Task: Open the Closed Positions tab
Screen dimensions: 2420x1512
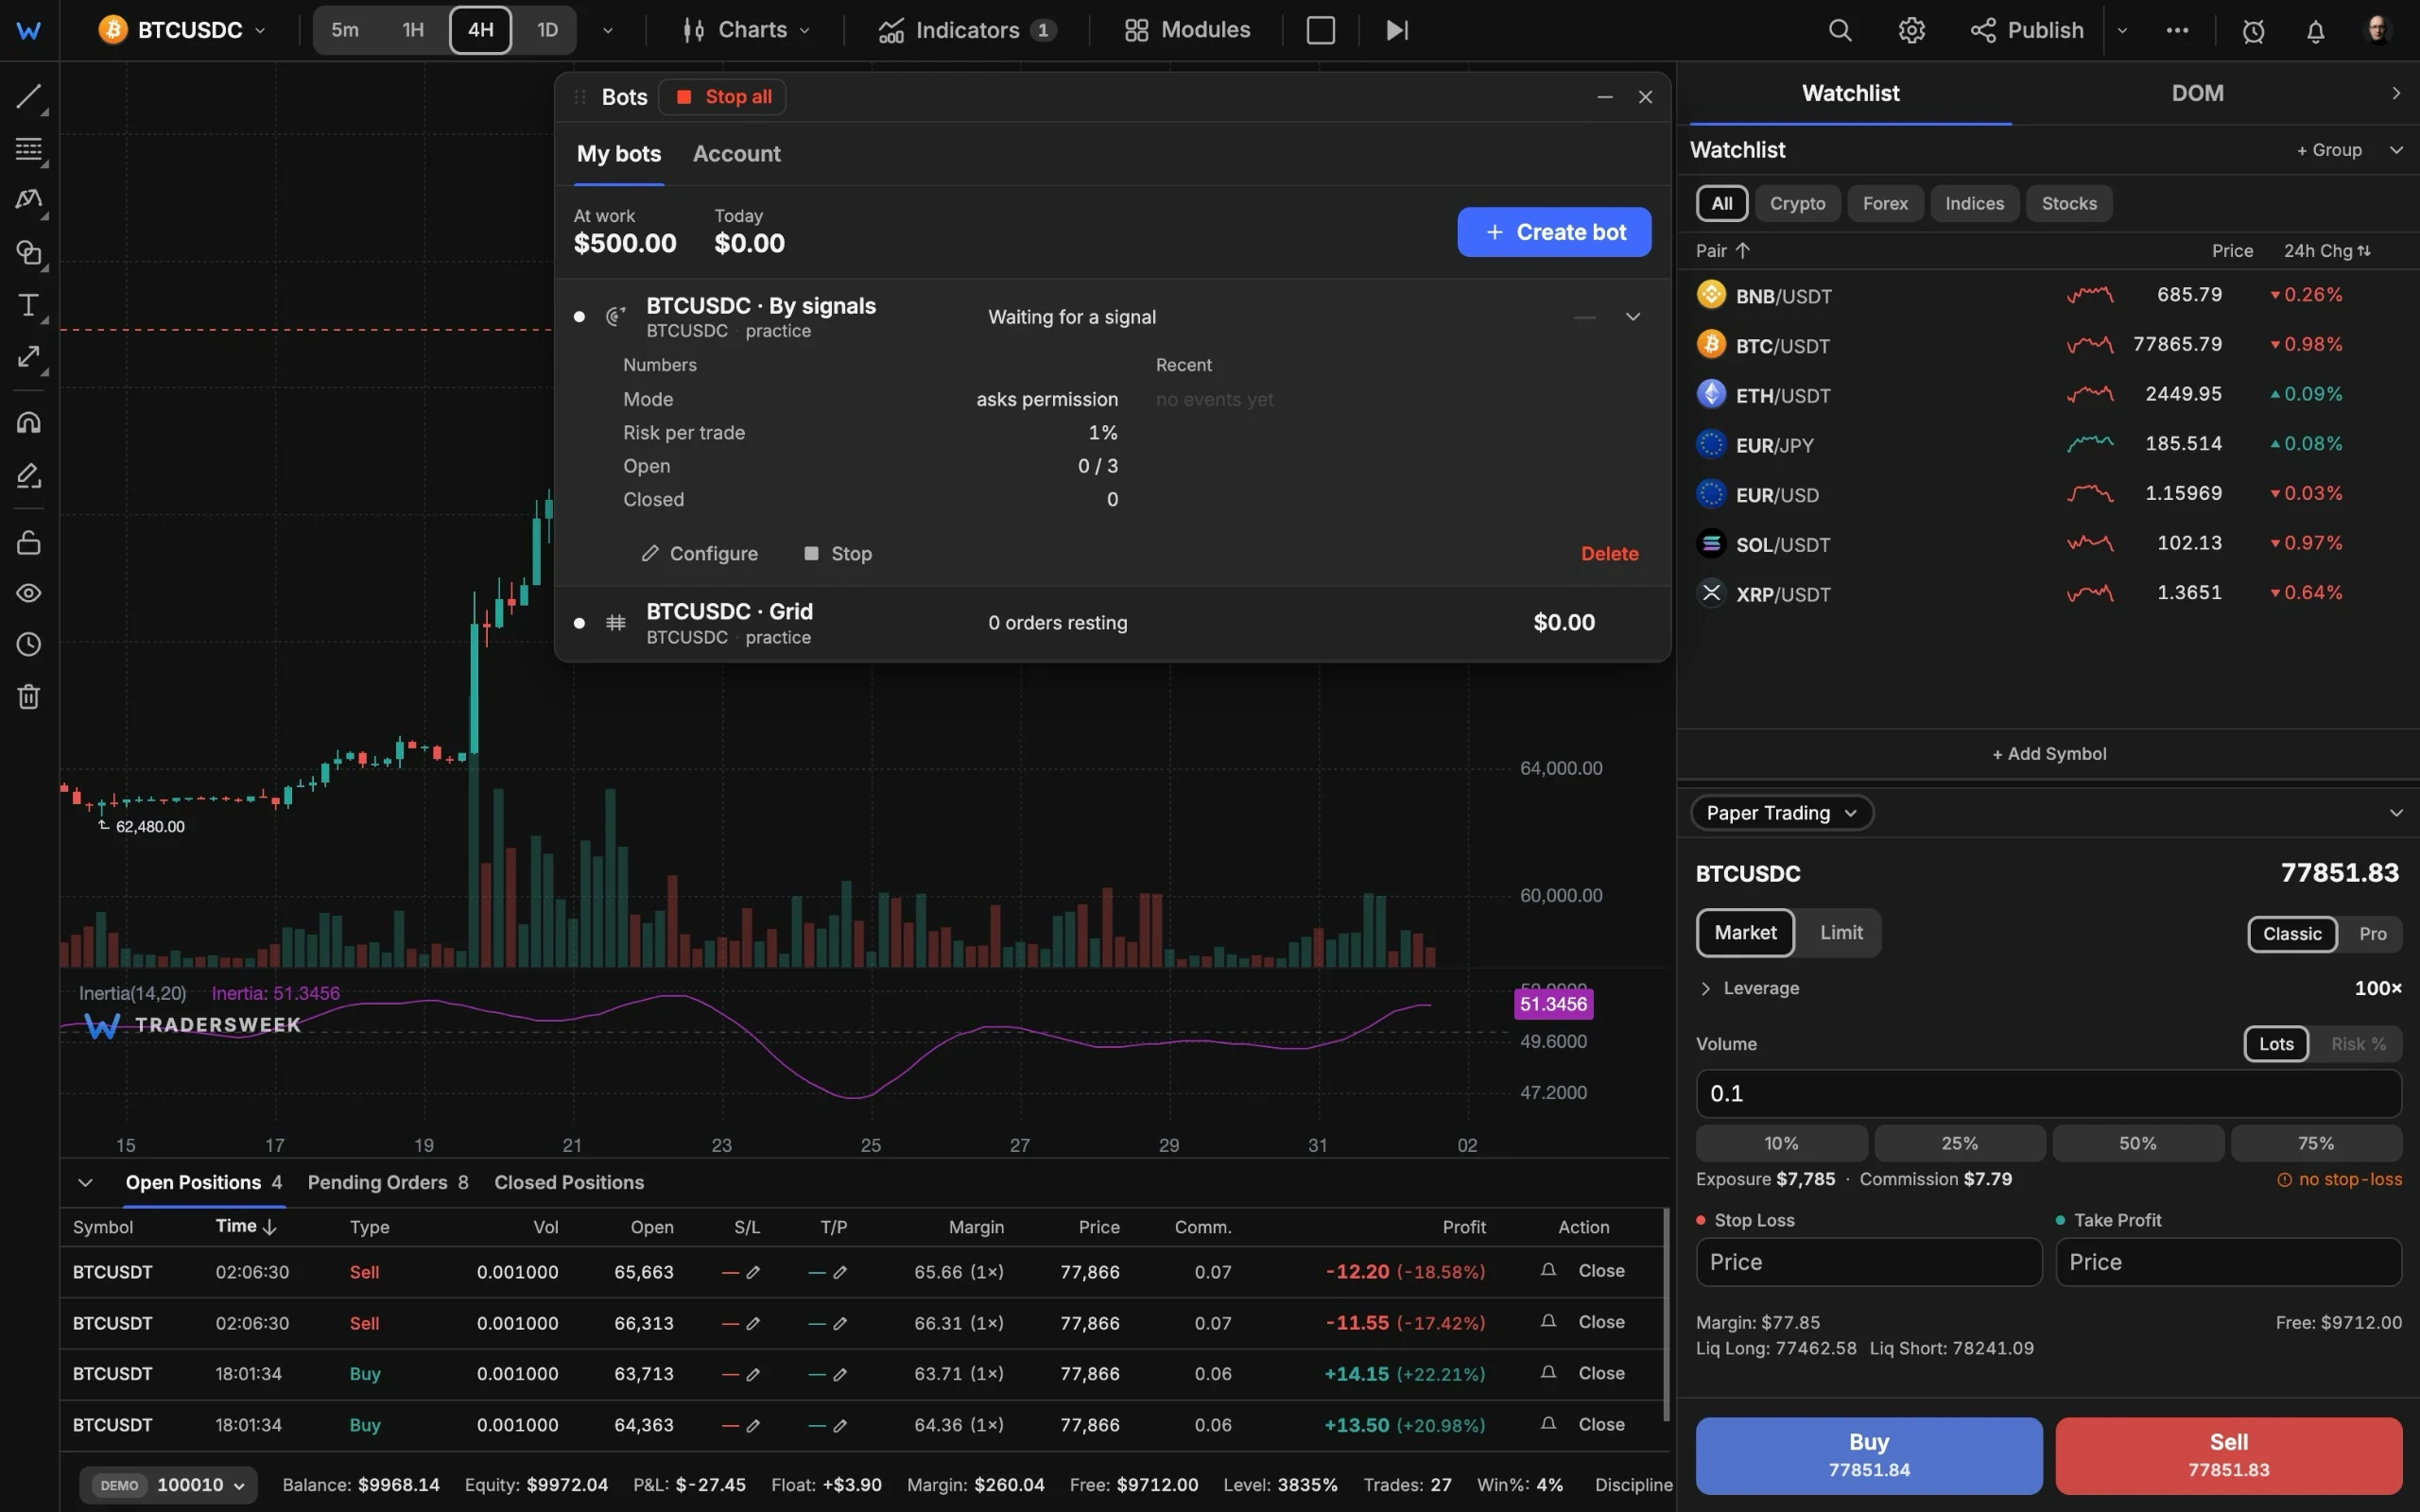Action: coord(568,1182)
